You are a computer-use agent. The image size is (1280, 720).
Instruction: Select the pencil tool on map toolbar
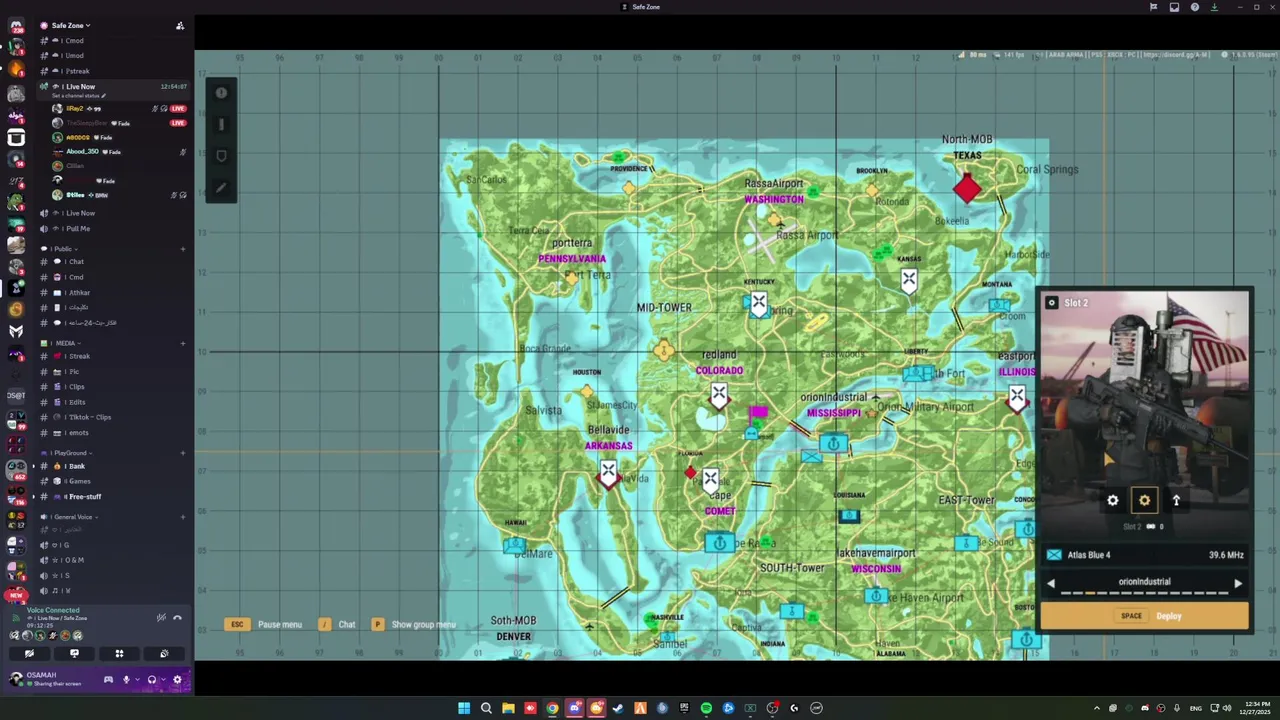click(221, 187)
